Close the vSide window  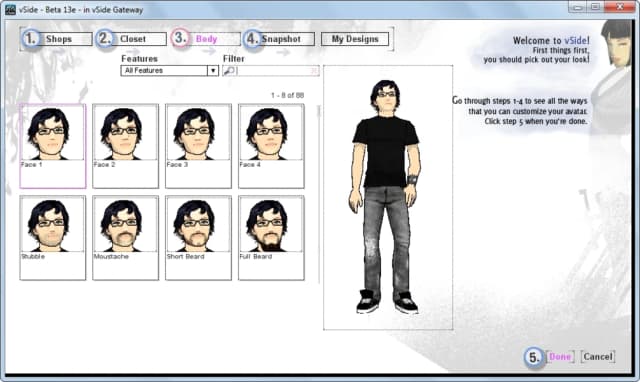(620, 7)
